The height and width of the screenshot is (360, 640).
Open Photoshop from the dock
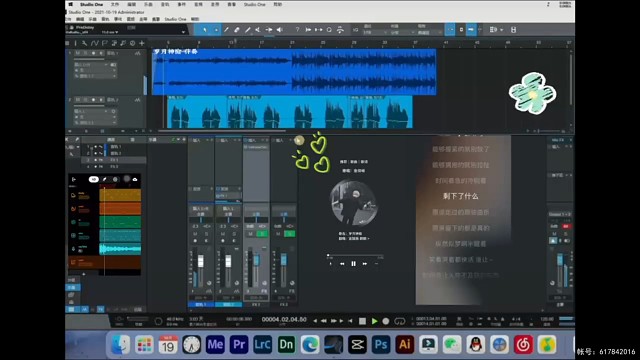tap(381, 344)
